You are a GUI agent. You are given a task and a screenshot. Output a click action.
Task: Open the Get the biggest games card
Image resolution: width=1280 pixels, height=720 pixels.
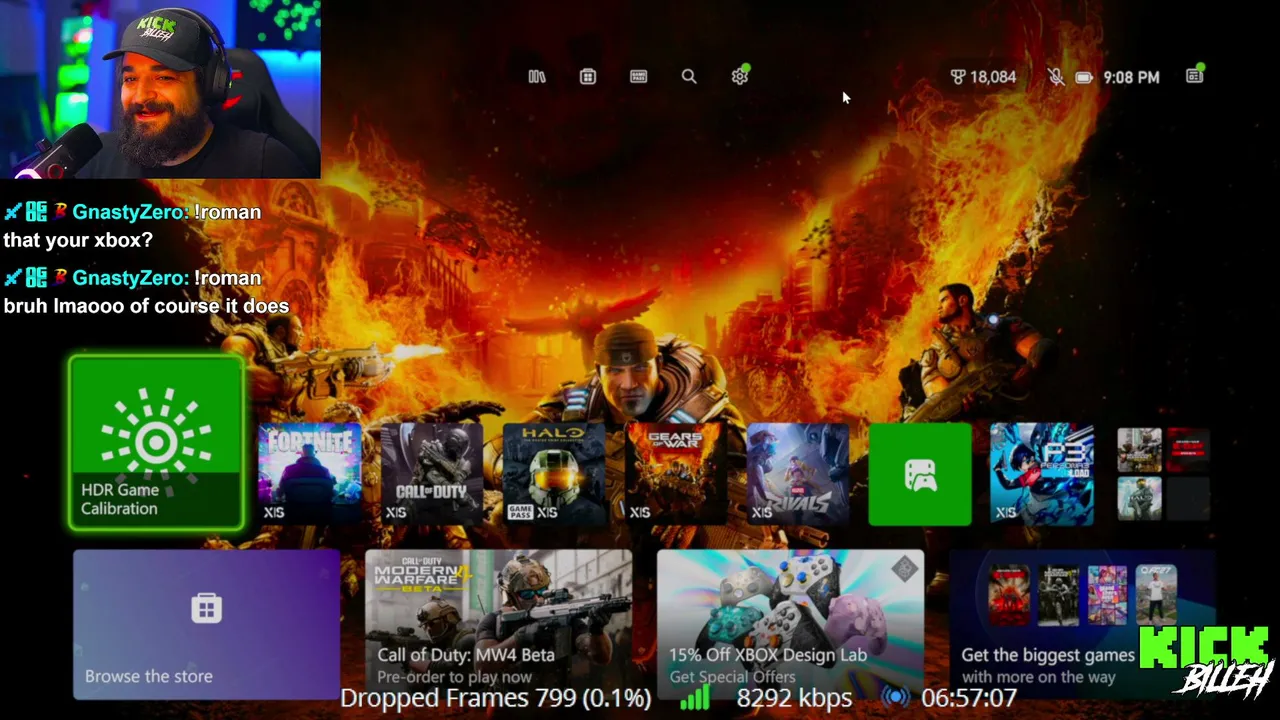click(1083, 624)
